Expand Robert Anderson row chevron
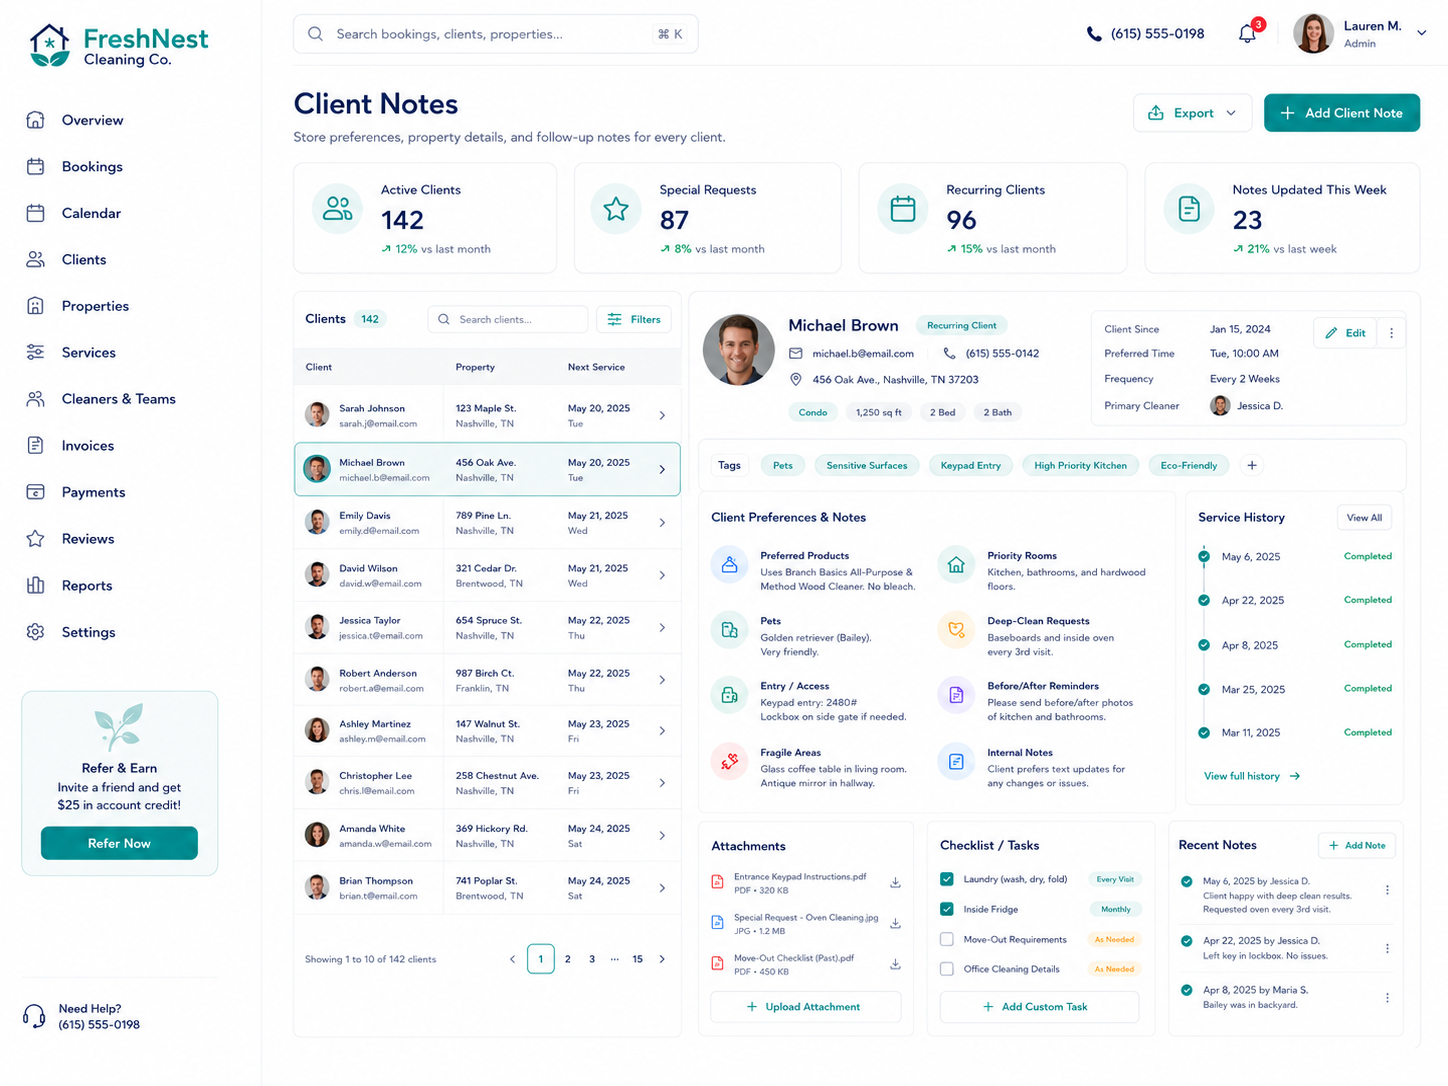Screen dimensions: 1448x1086 click(x=662, y=680)
